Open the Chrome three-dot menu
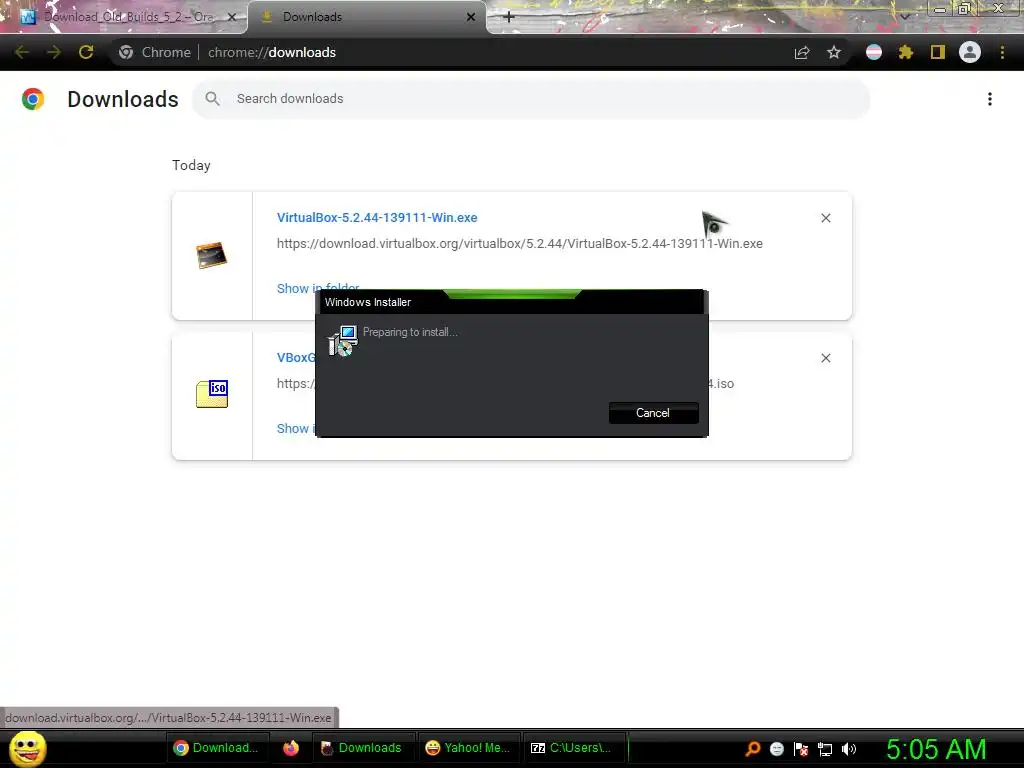This screenshot has height=768, width=1024. [1002, 52]
